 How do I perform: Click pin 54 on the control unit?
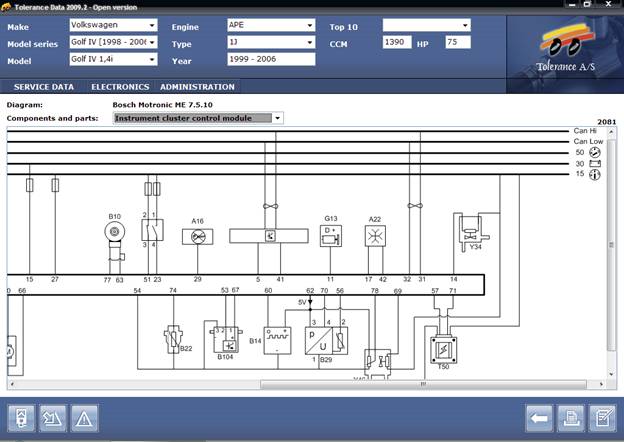coord(137,291)
